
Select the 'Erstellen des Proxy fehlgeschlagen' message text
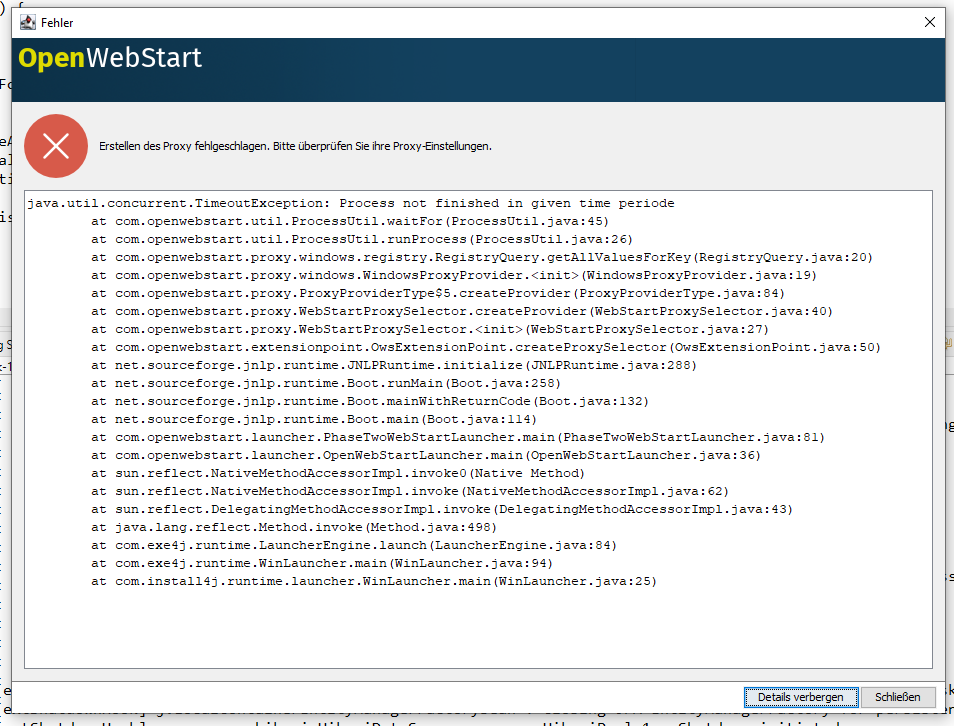(295, 146)
